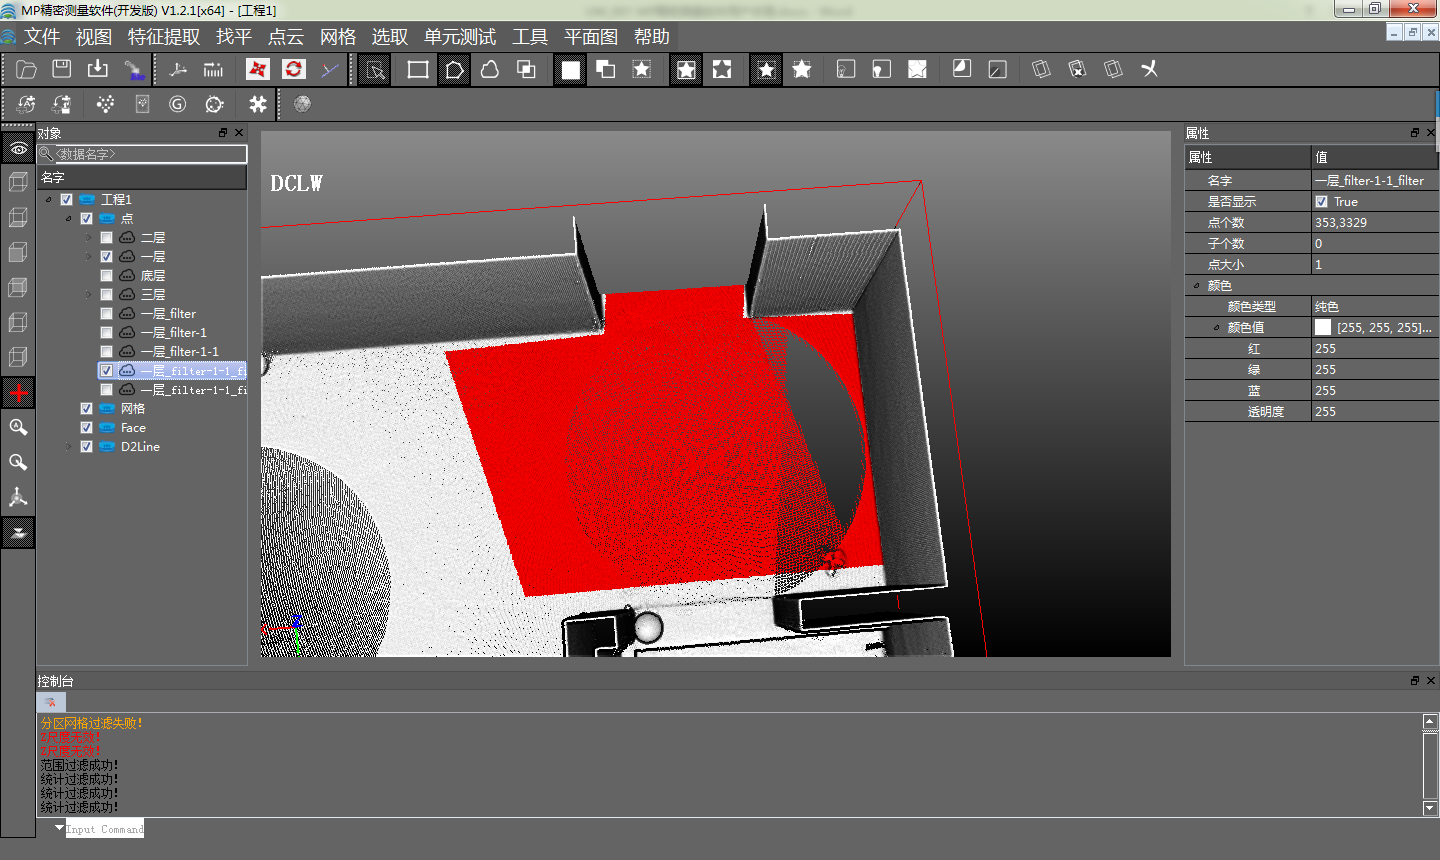1440x860 pixels.
Task: Open the 点云 menu
Action: 285,37
